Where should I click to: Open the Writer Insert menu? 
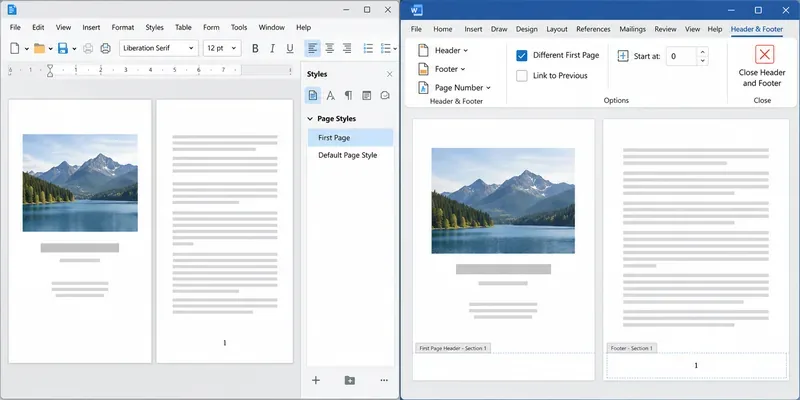coord(91,28)
